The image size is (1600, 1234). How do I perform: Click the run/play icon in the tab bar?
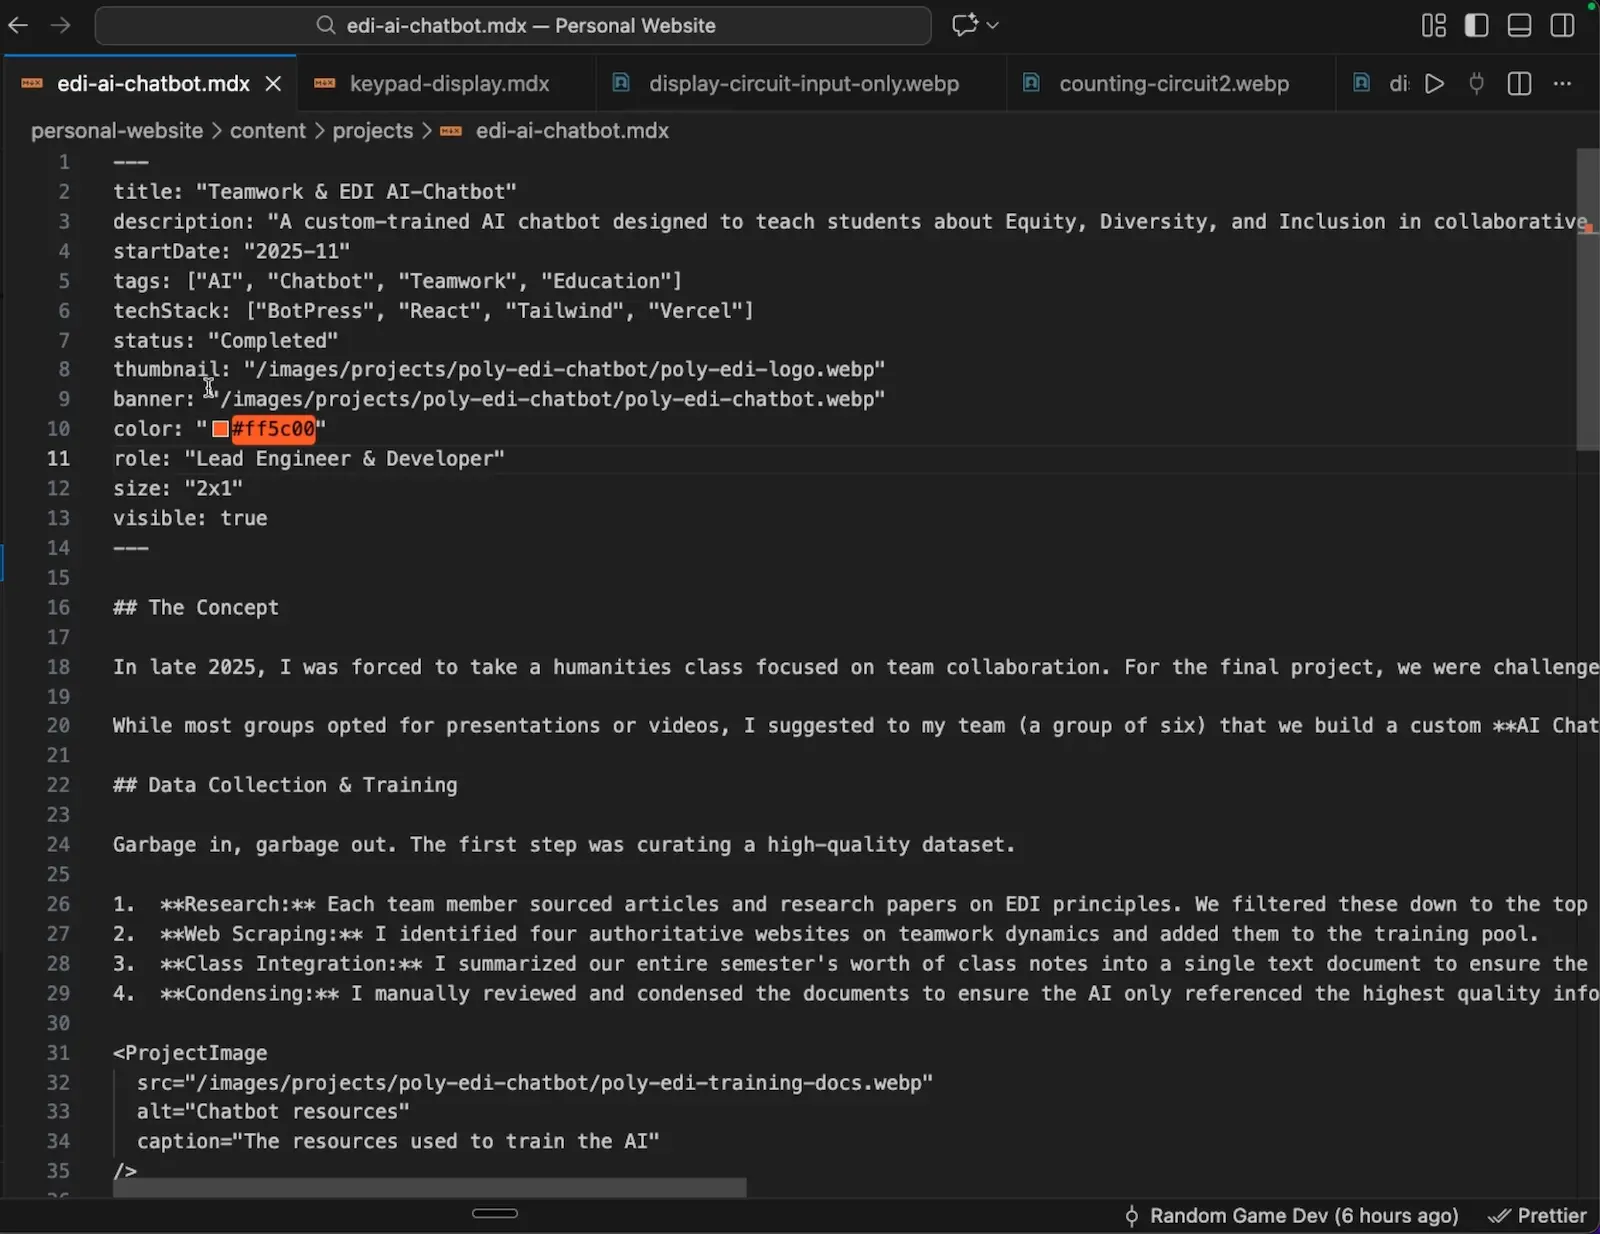click(x=1434, y=84)
